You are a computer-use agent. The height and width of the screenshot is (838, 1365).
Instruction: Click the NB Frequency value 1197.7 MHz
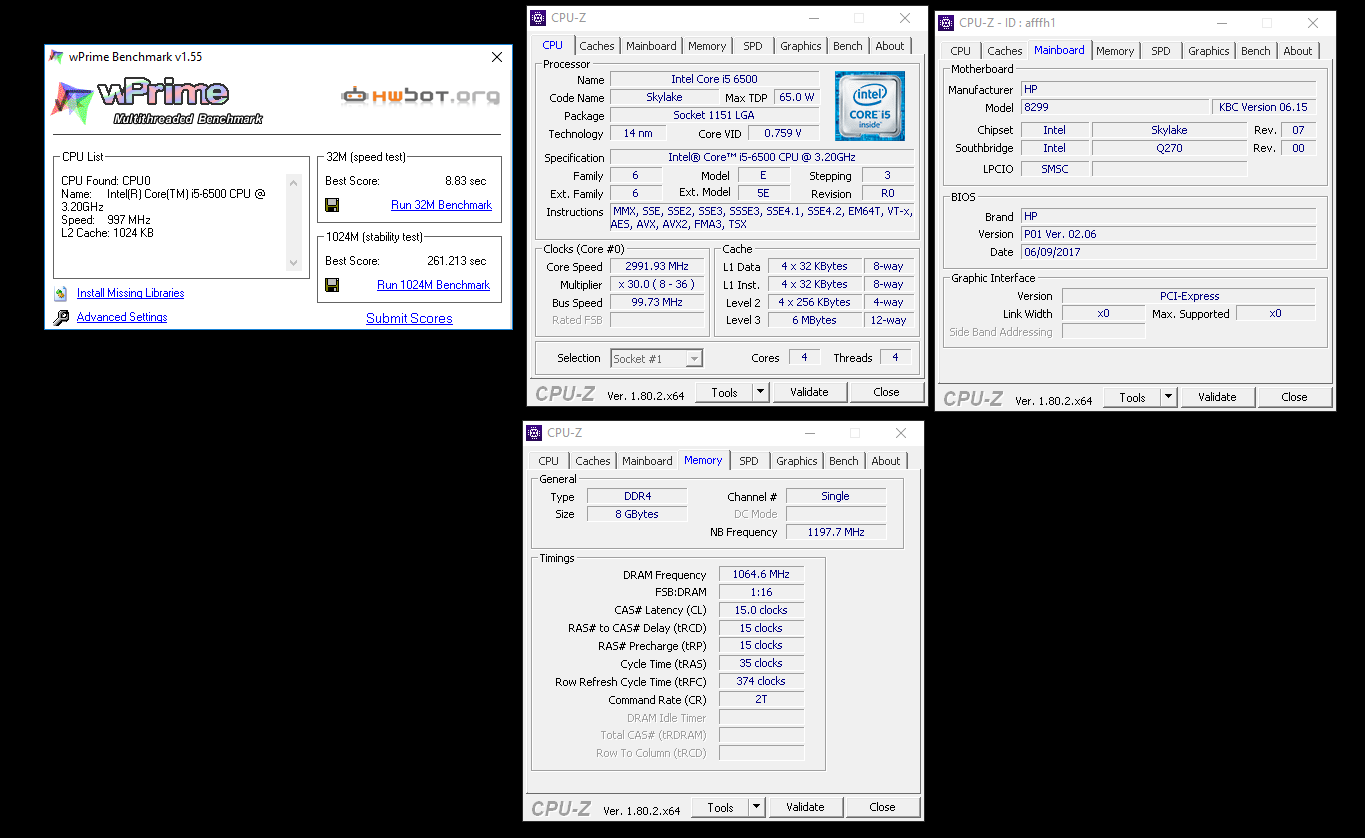(x=836, y=532)
